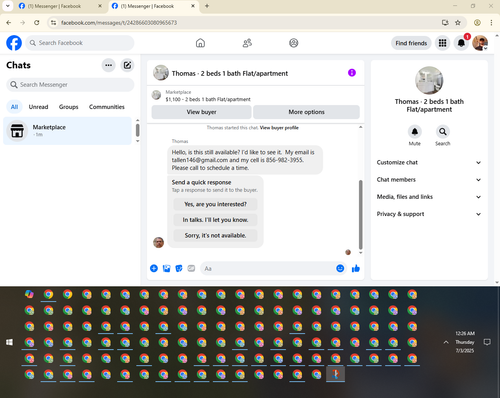The width and height of the screenshot is (500, 398).
Task: Click the Copilot icon in the taskbar
Action: tap(29, 294)
